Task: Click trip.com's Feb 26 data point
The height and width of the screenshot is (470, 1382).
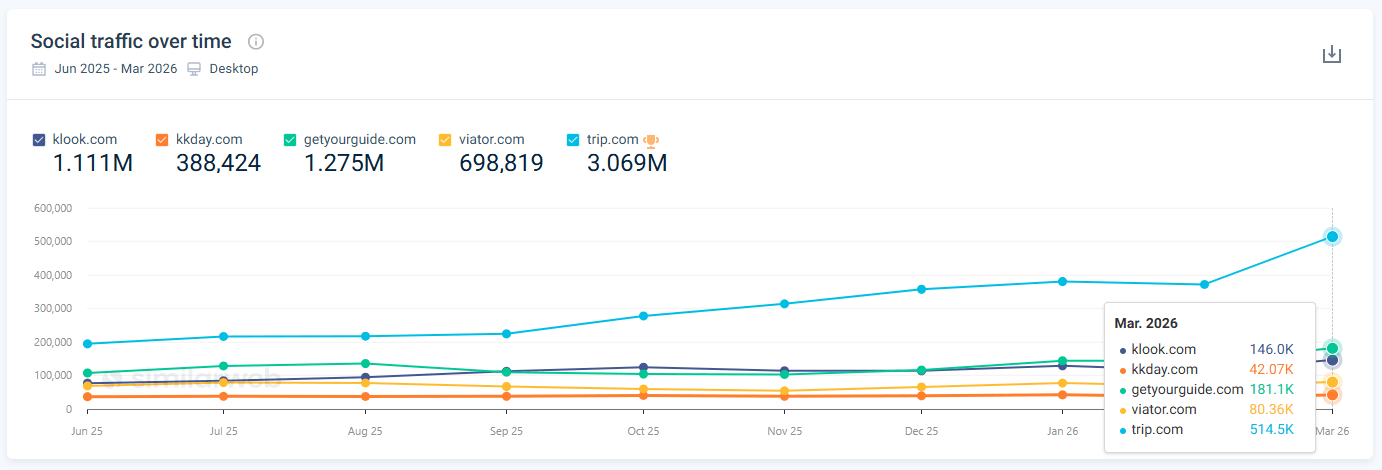Action: [x=1205, y=285]
